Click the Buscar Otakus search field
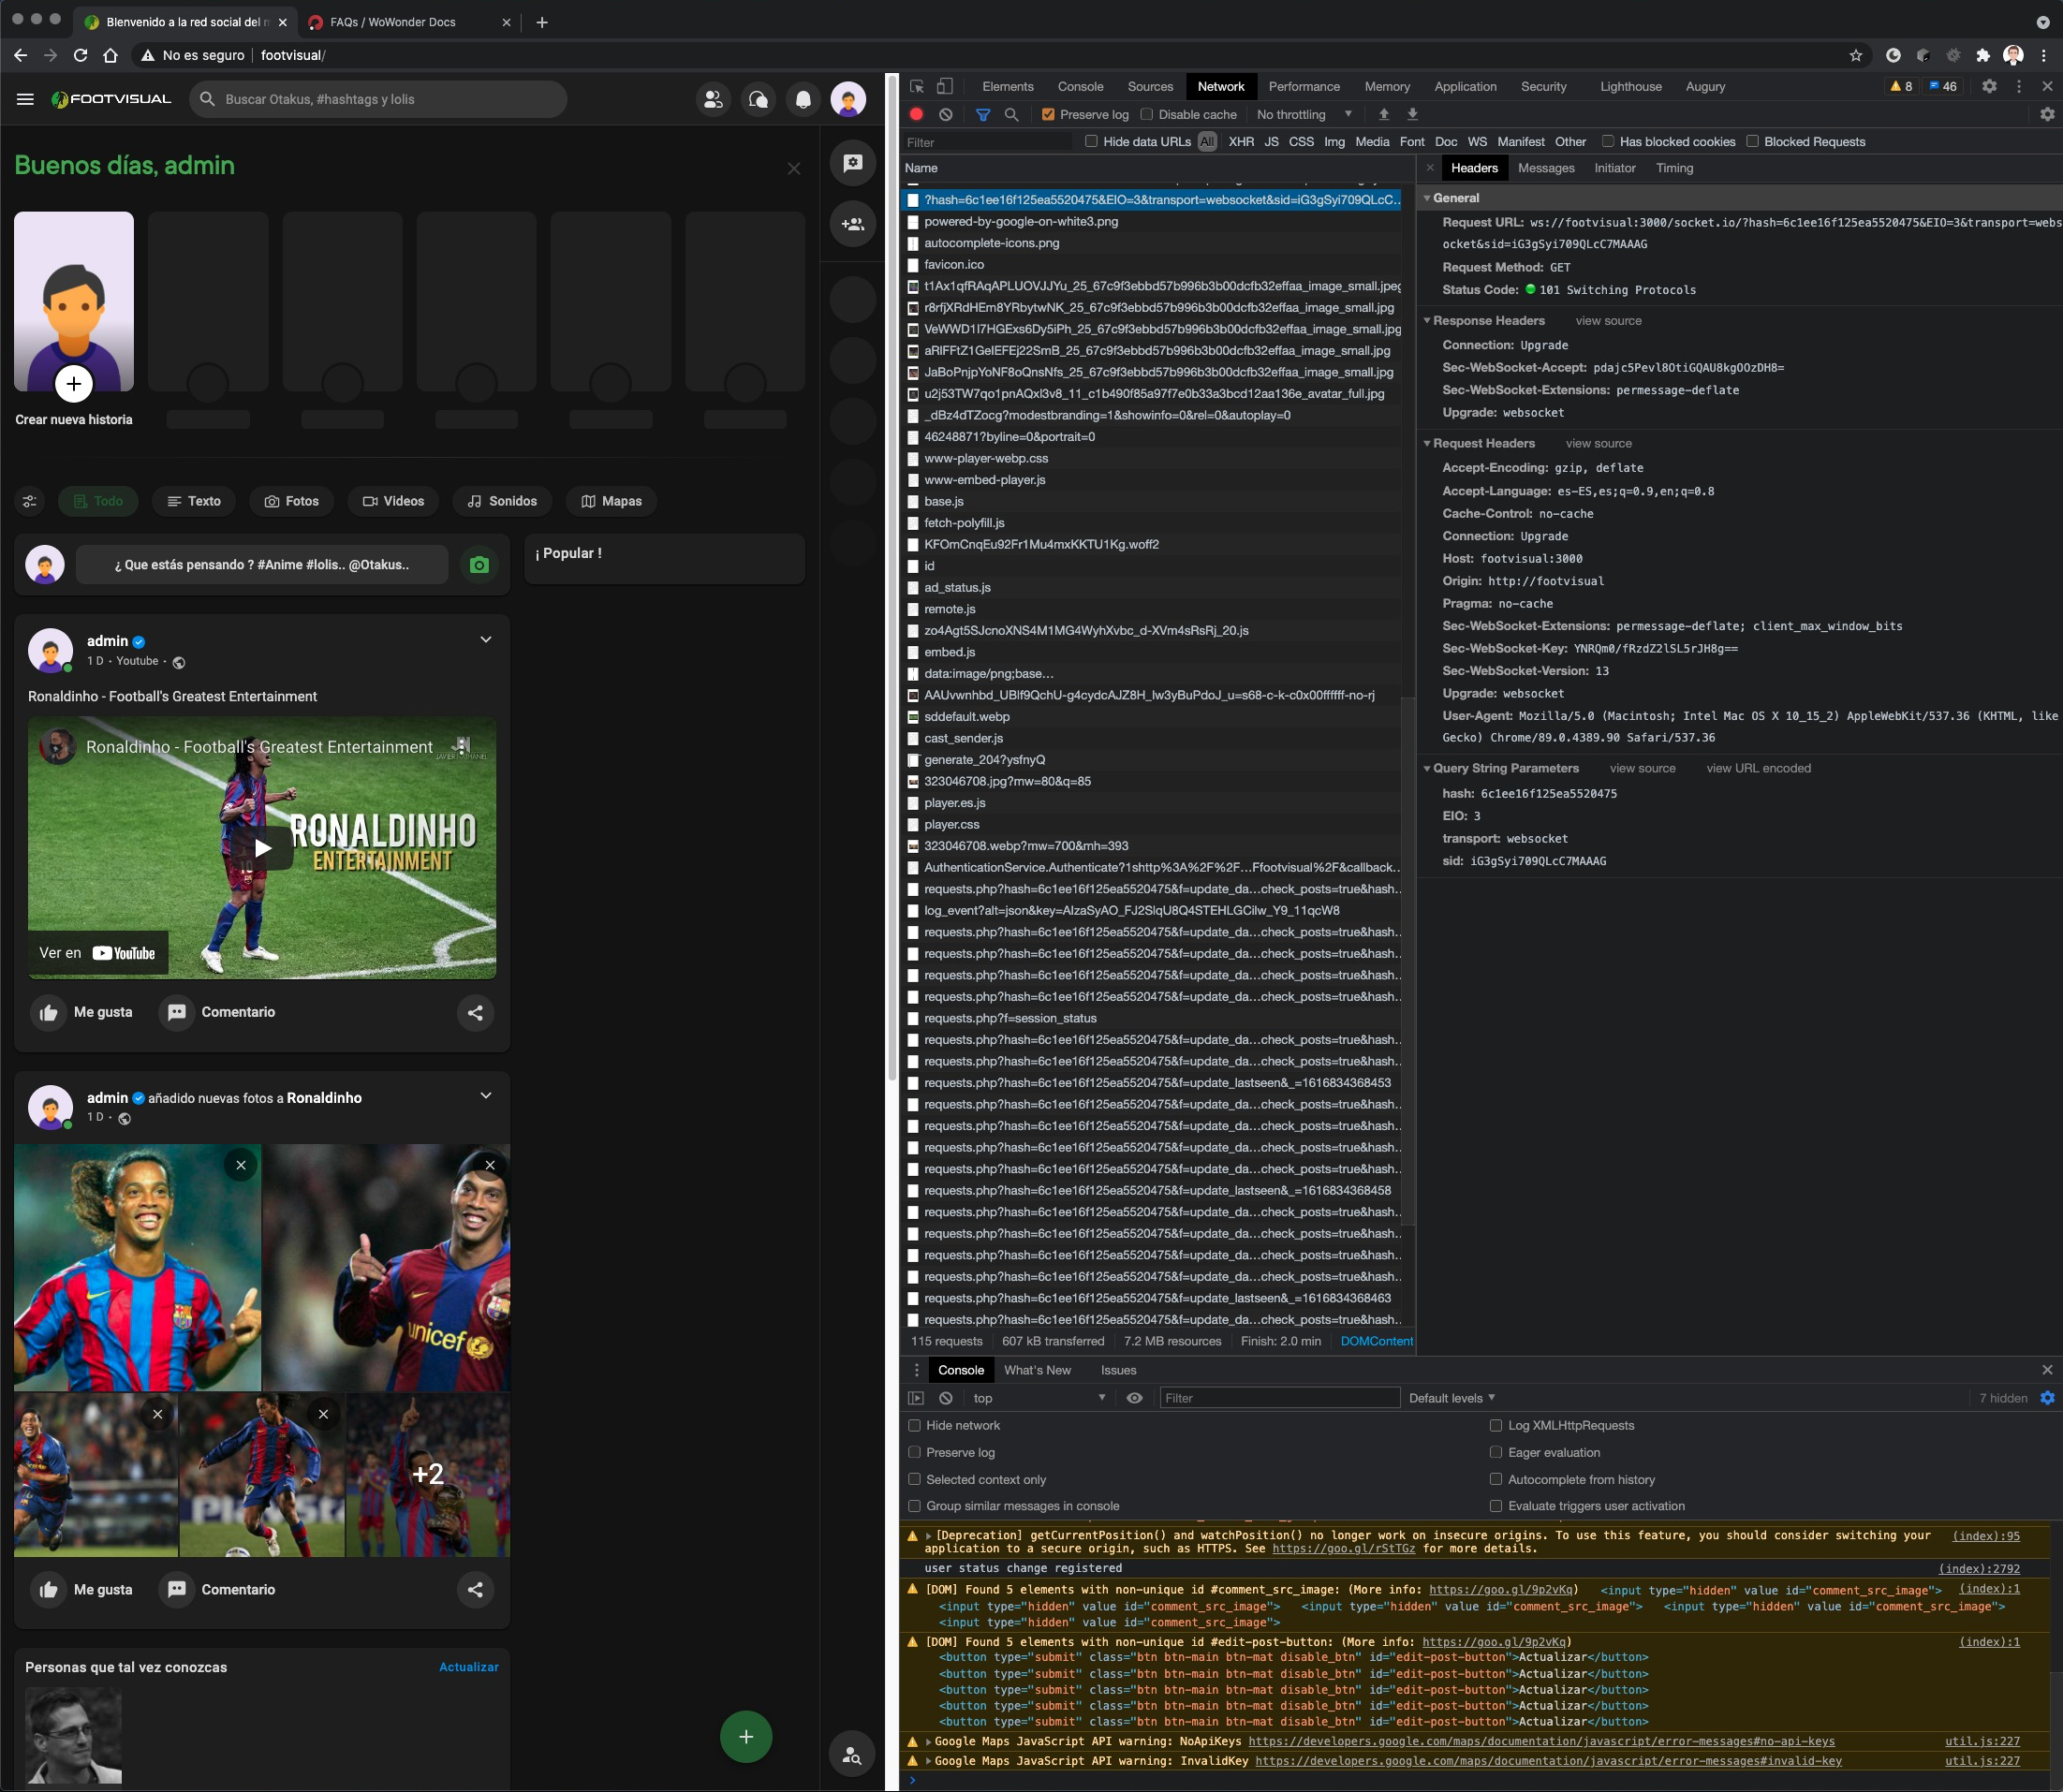Image resolution: width=2063 pixels, height=1792 pixels. click(380, 99)
